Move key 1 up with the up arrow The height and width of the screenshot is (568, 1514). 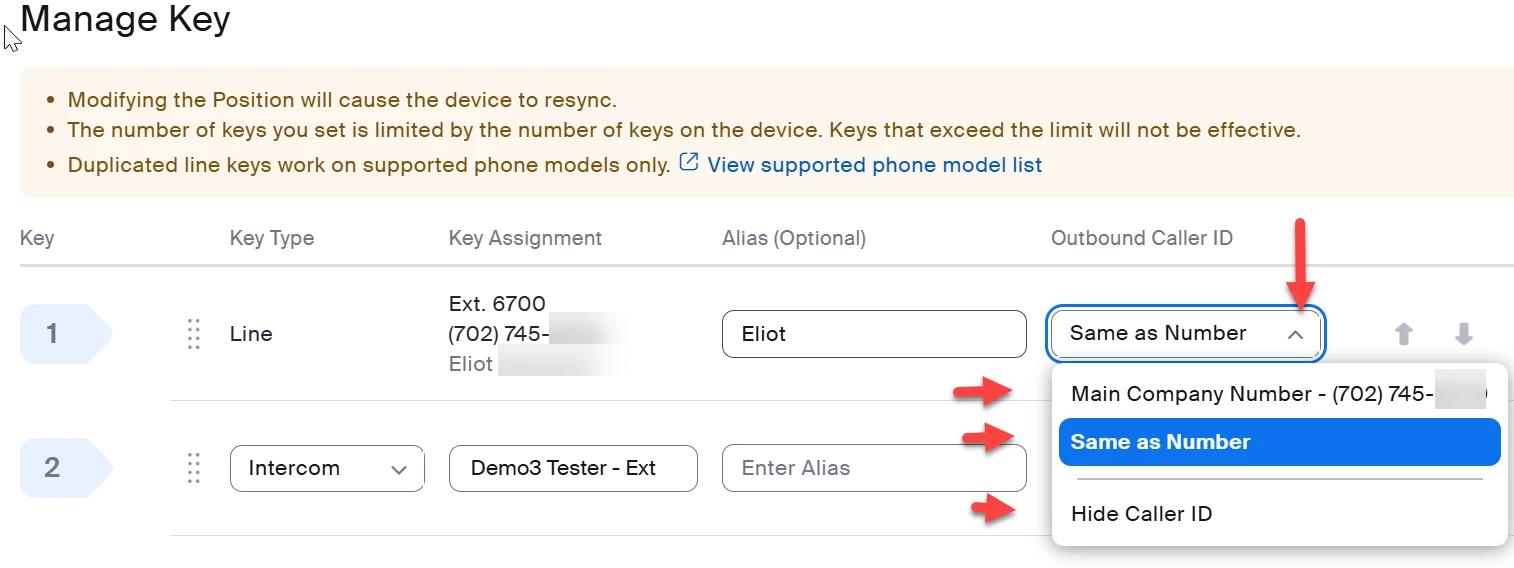coord(1404,334)
